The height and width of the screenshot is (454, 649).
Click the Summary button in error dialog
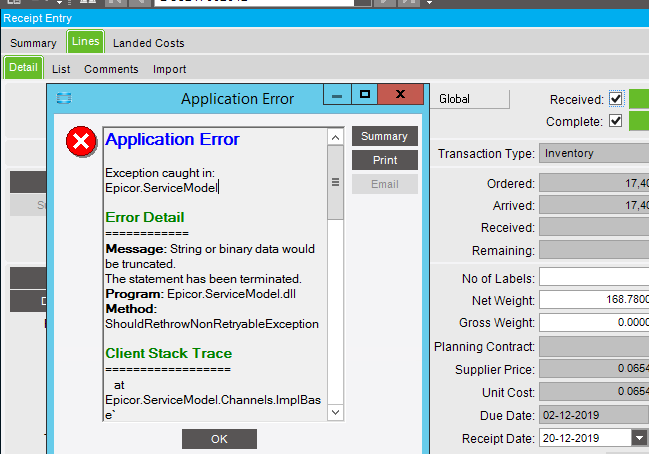pos(385,136)
